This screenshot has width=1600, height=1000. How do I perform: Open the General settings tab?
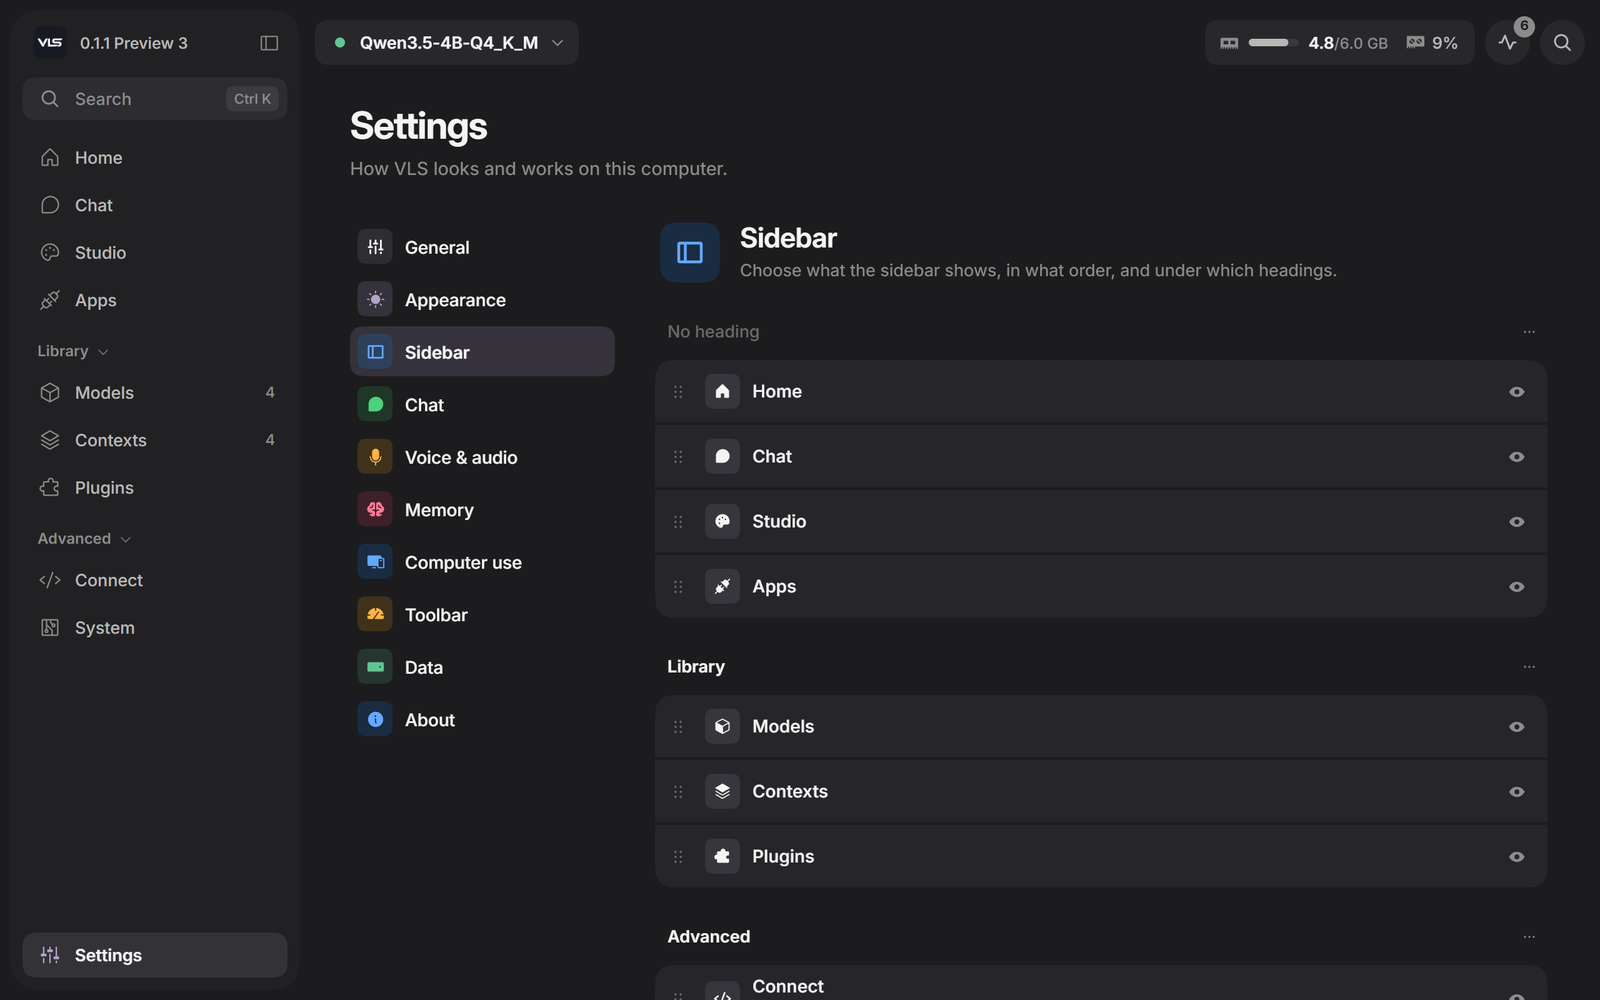482,247
